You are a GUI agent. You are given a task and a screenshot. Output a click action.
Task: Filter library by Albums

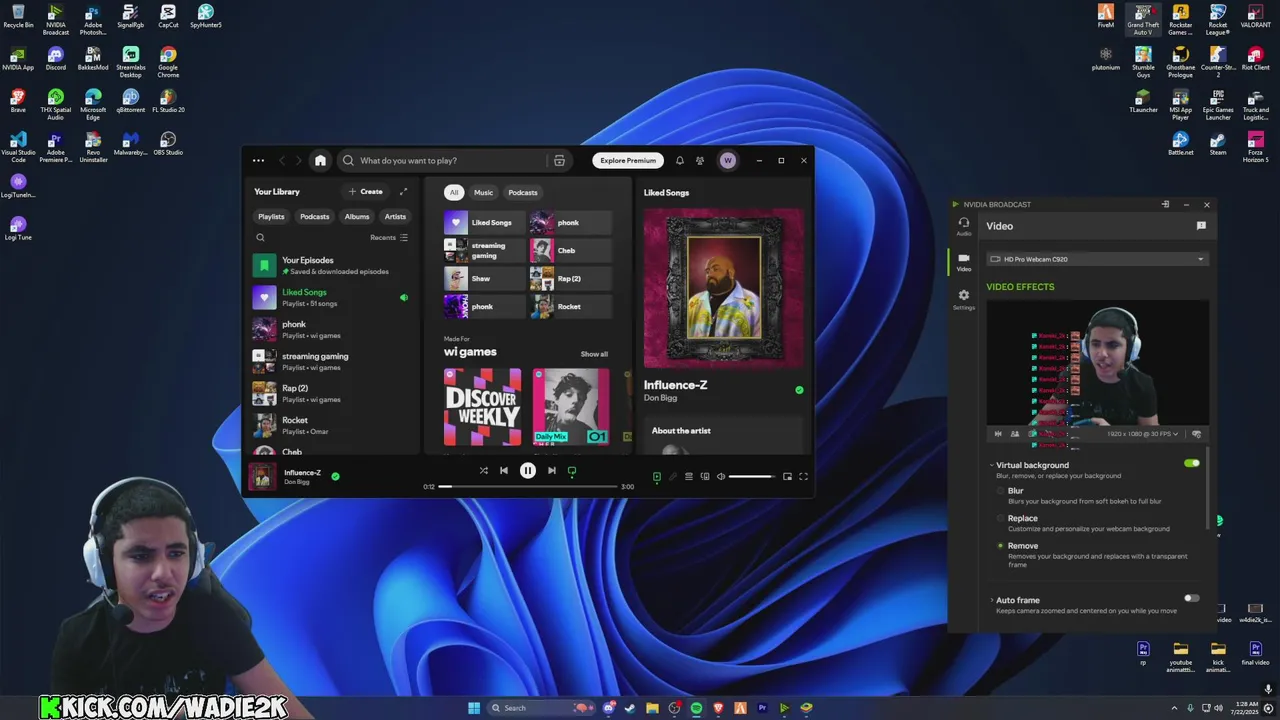[x=357, y=216]
